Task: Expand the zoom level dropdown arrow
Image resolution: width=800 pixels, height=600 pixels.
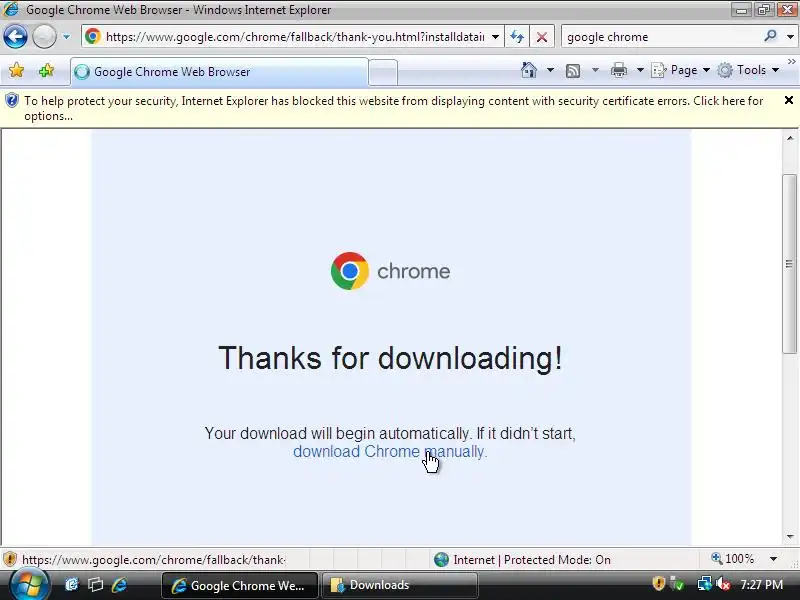Action: point(773,559)
